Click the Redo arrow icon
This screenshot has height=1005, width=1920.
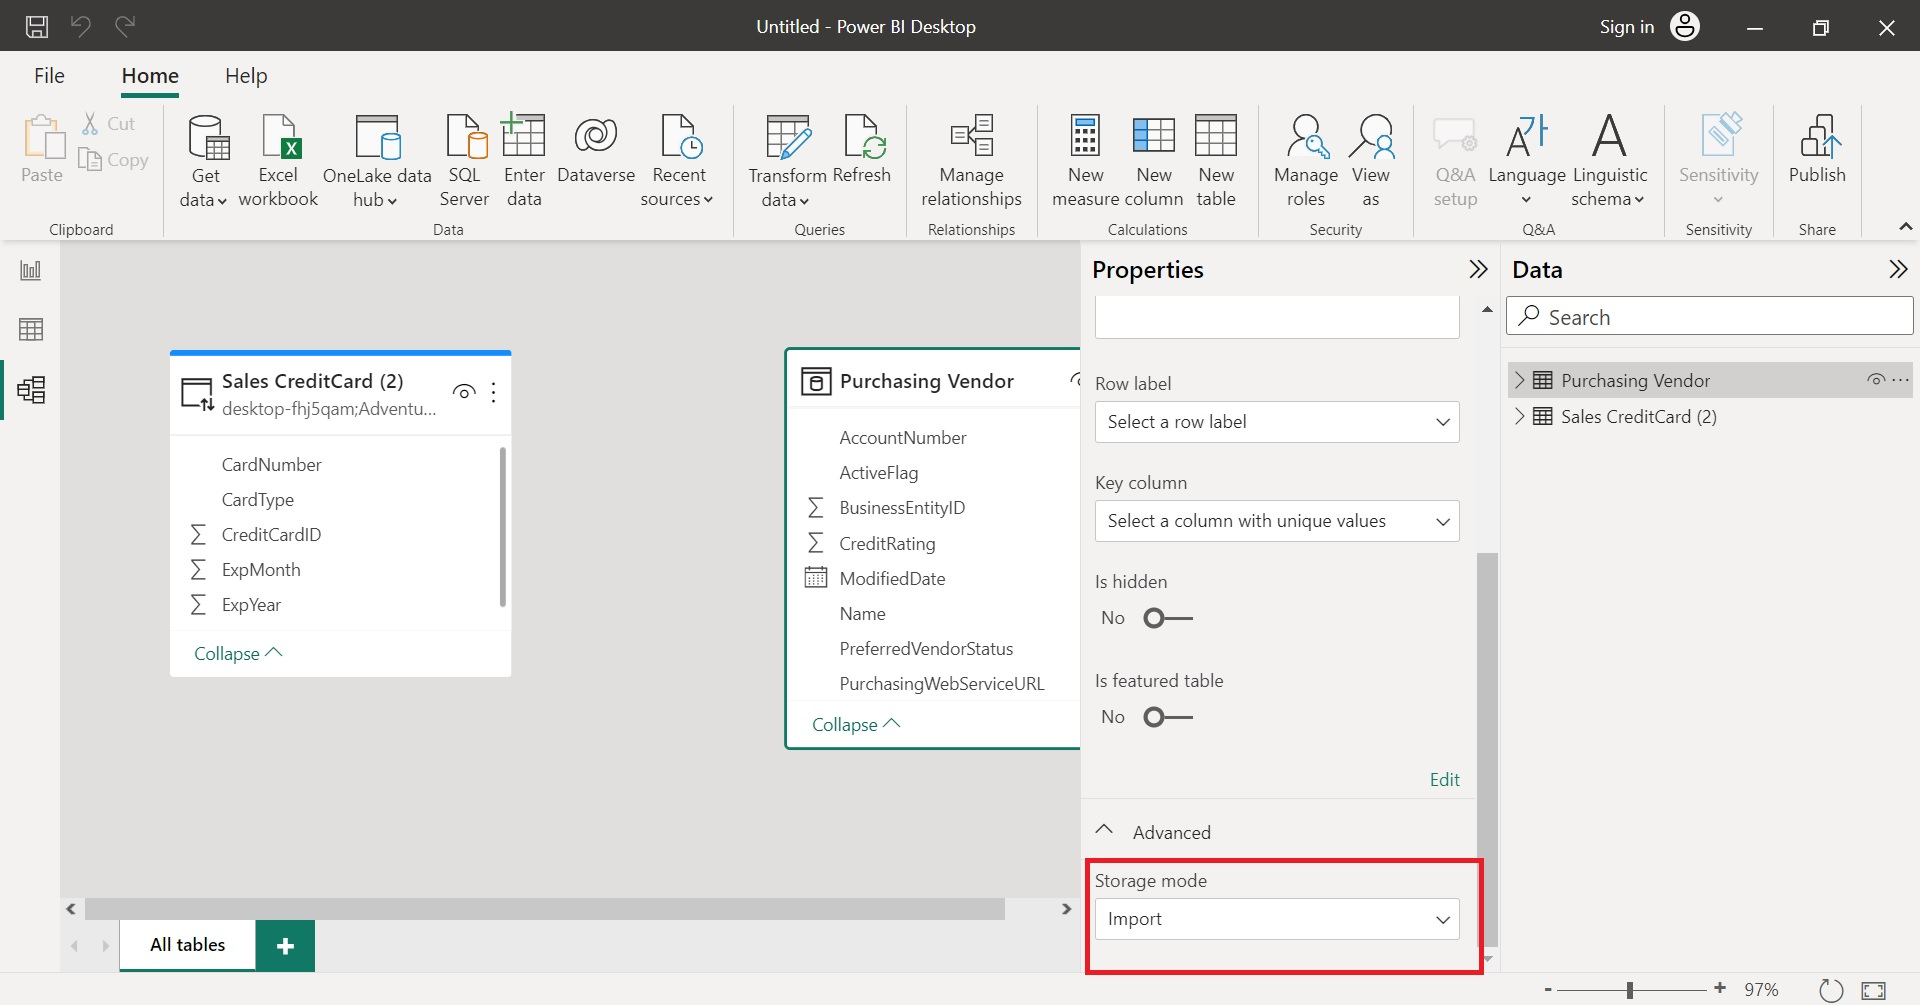point(125,26)
